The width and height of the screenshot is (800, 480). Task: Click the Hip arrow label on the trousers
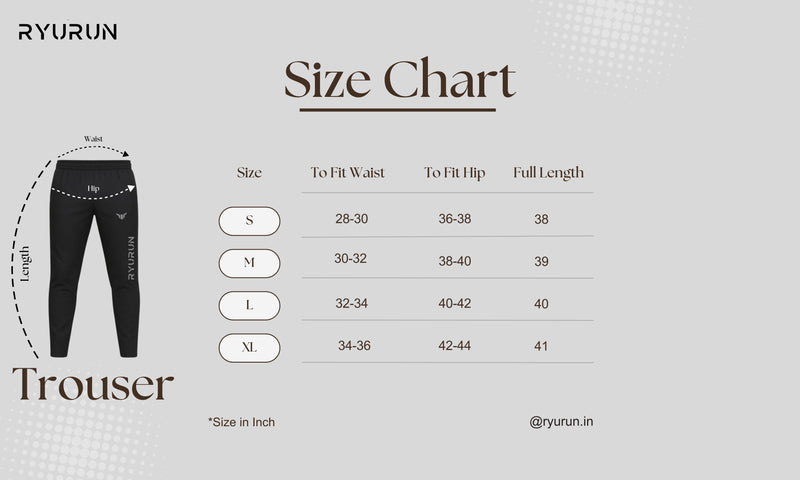point(93,187)
